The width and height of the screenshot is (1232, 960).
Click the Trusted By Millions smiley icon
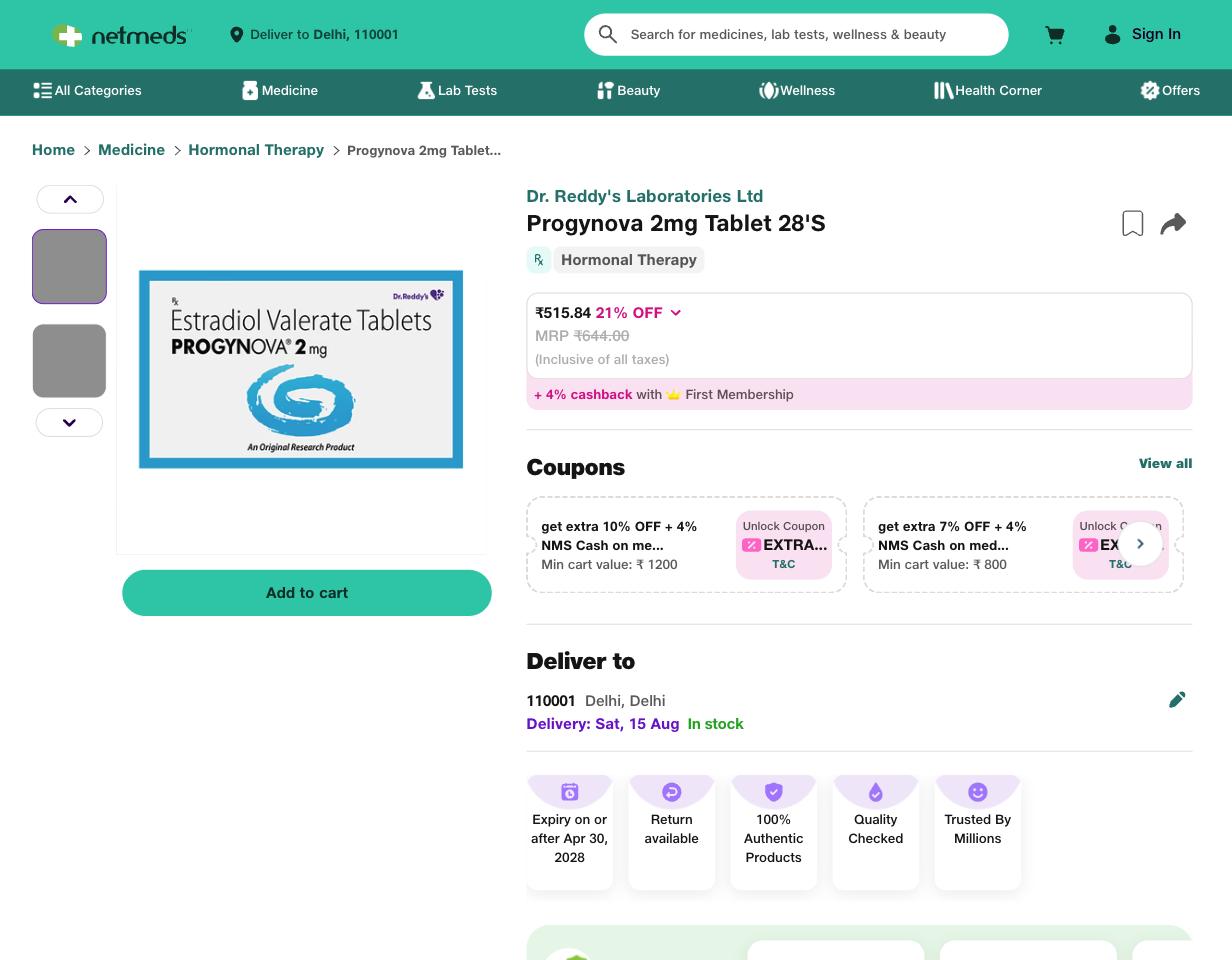coord(977,792)
